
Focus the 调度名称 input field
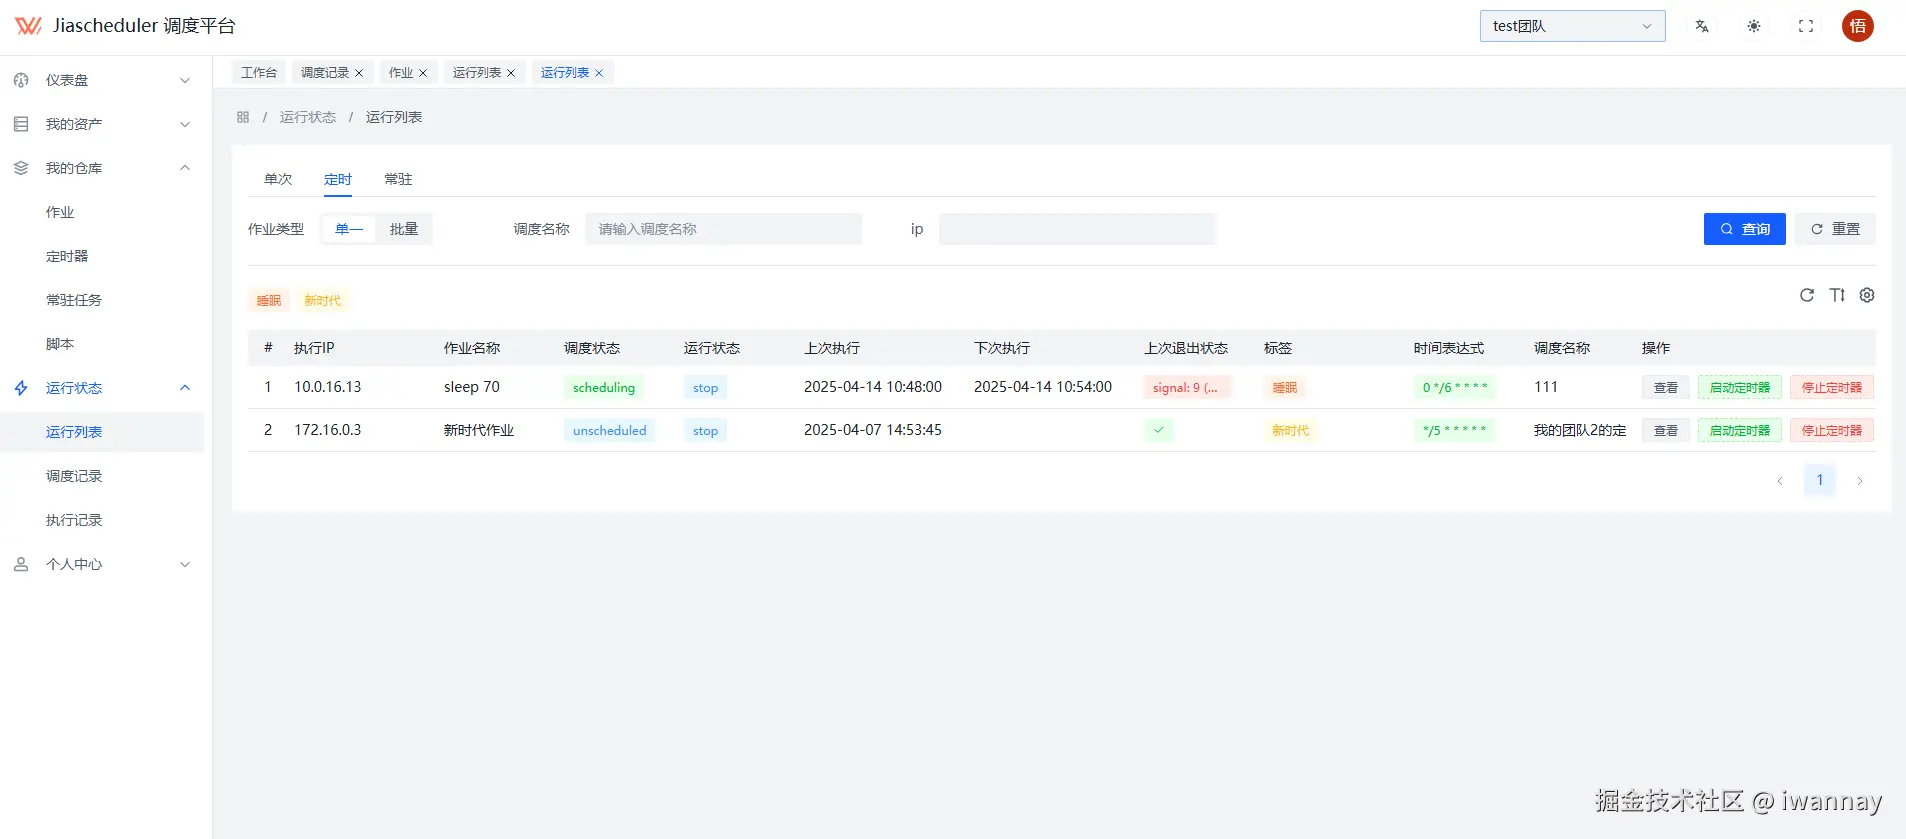pos(724,229)
